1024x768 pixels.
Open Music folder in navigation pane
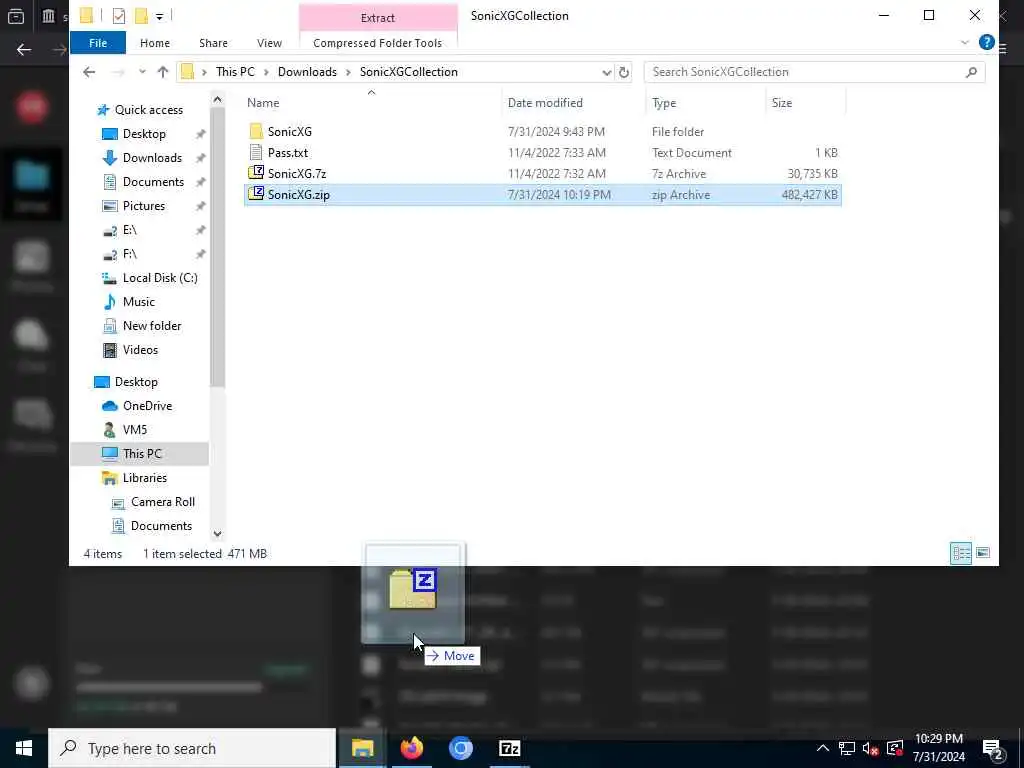pos(138,302)
